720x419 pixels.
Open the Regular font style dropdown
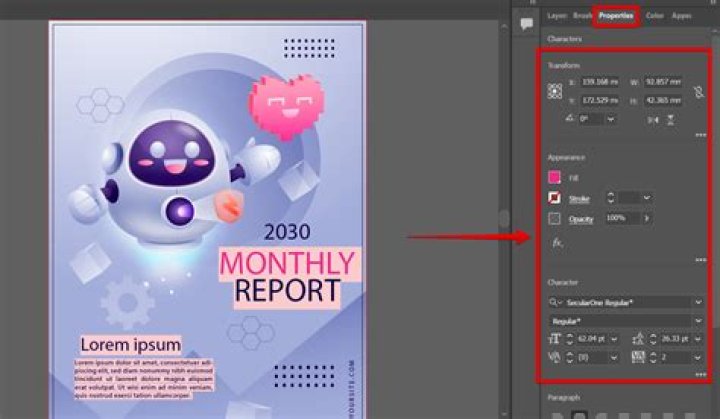coord(697,320)
